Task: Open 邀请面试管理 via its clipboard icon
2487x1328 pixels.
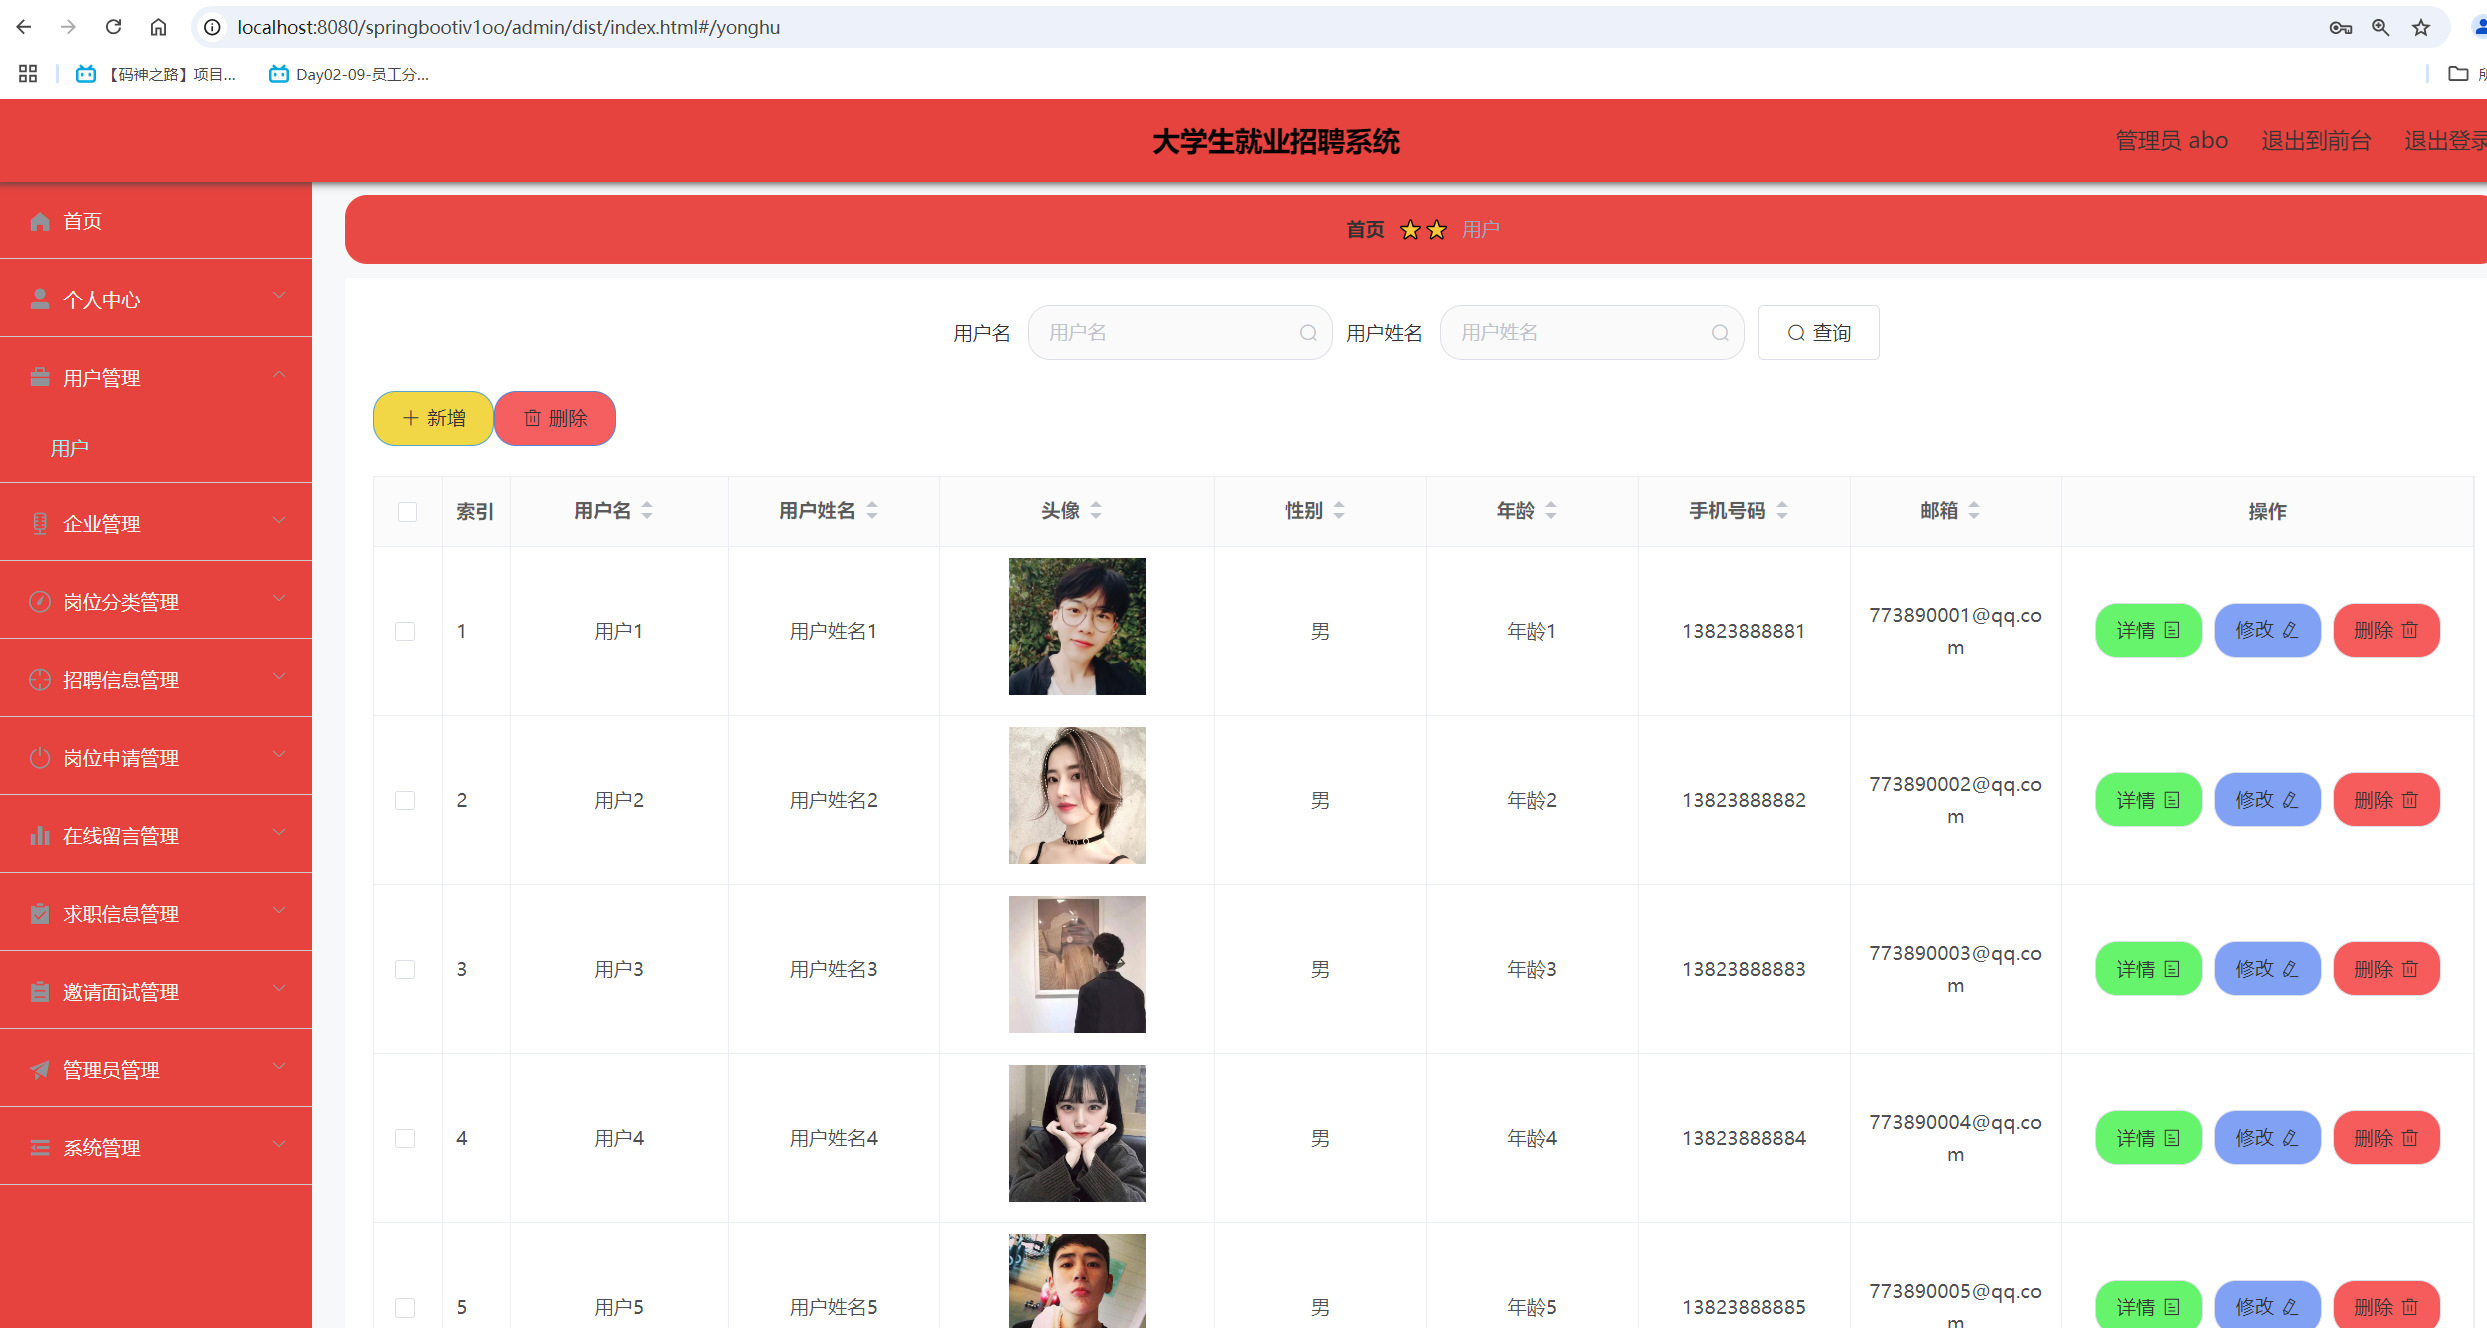Action: [40, 990]
